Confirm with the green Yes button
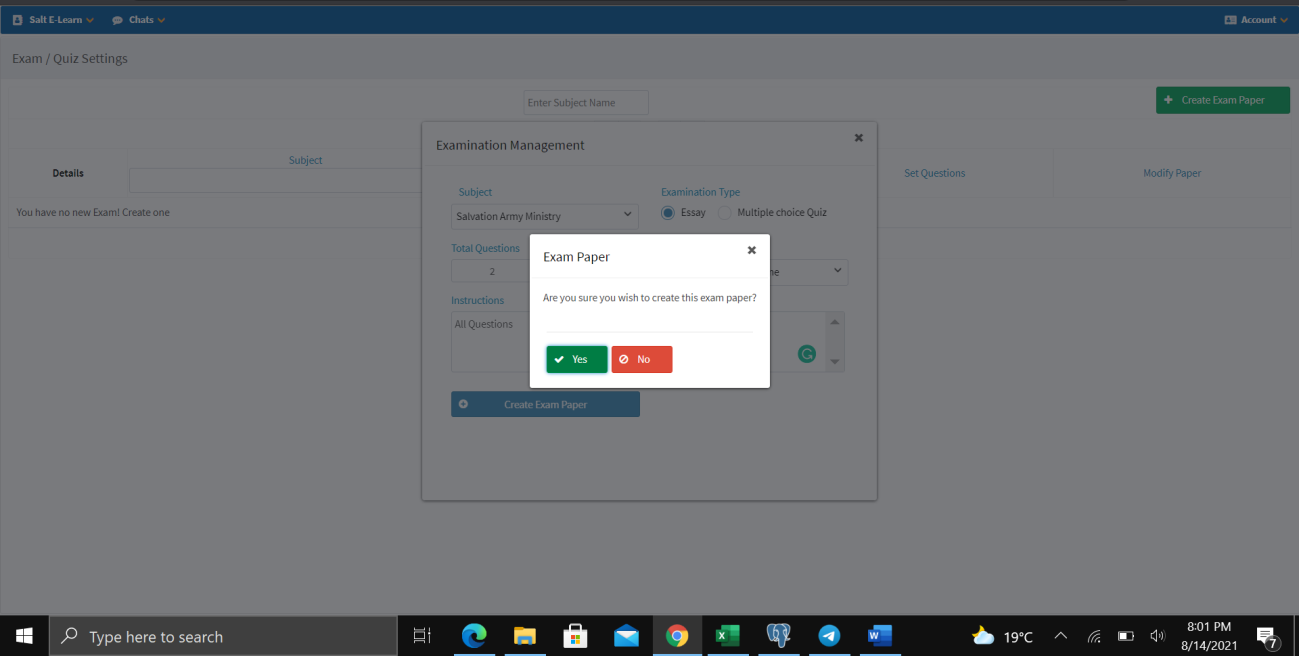The height and width of the screenshot is (656, 1299). point(577,359)
